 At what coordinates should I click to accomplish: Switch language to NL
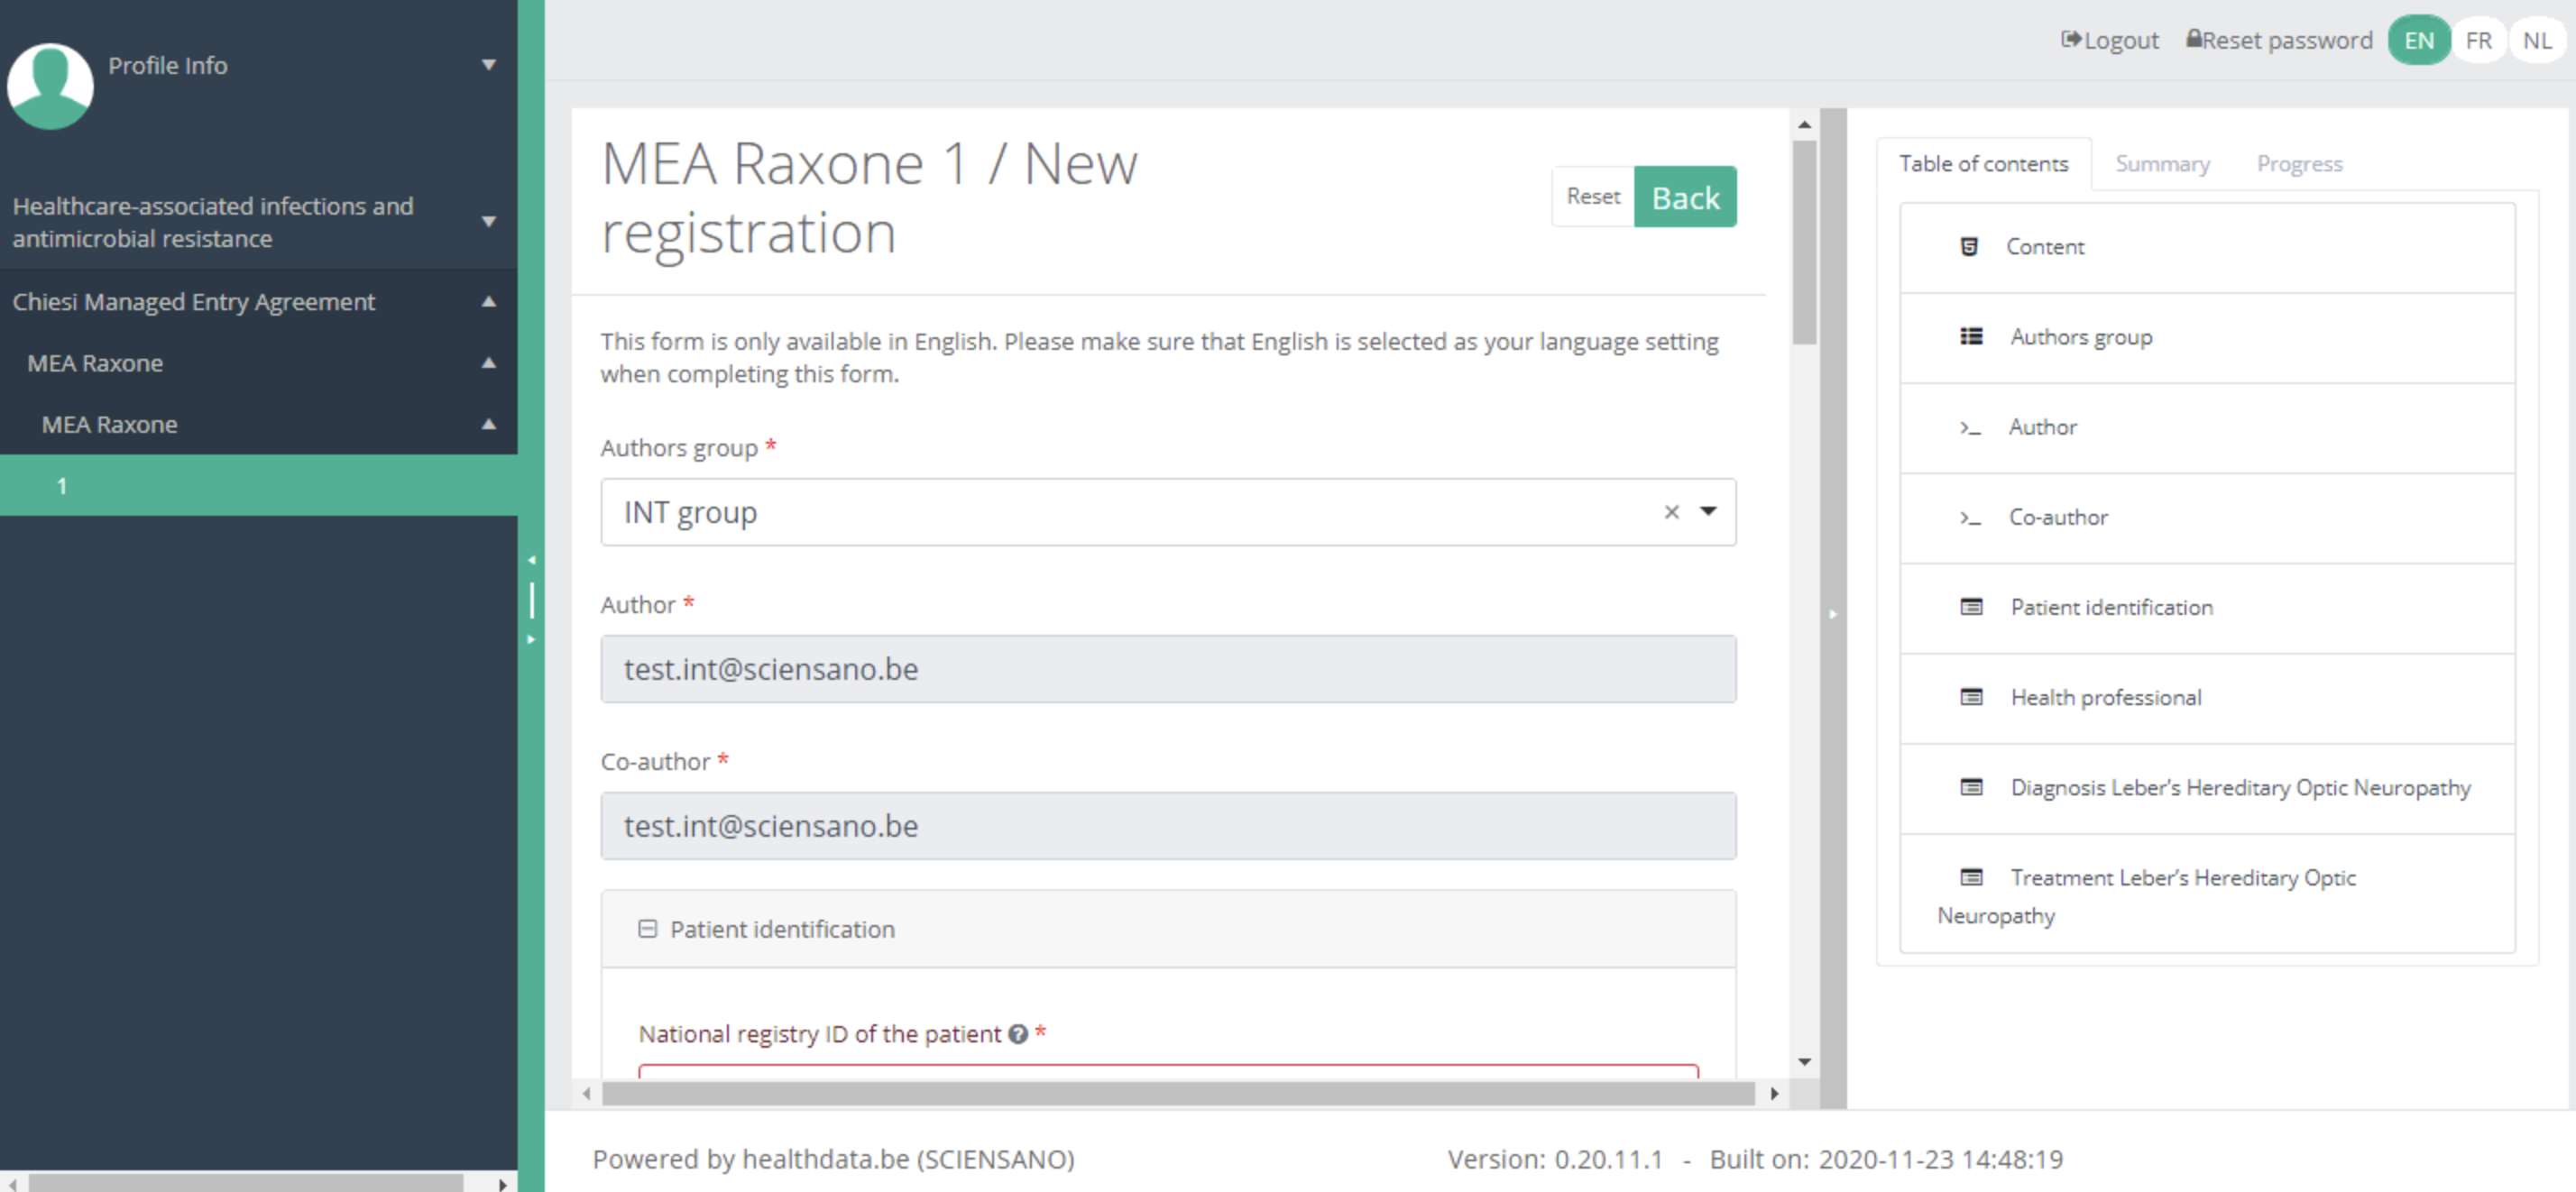coord(2537,40)
